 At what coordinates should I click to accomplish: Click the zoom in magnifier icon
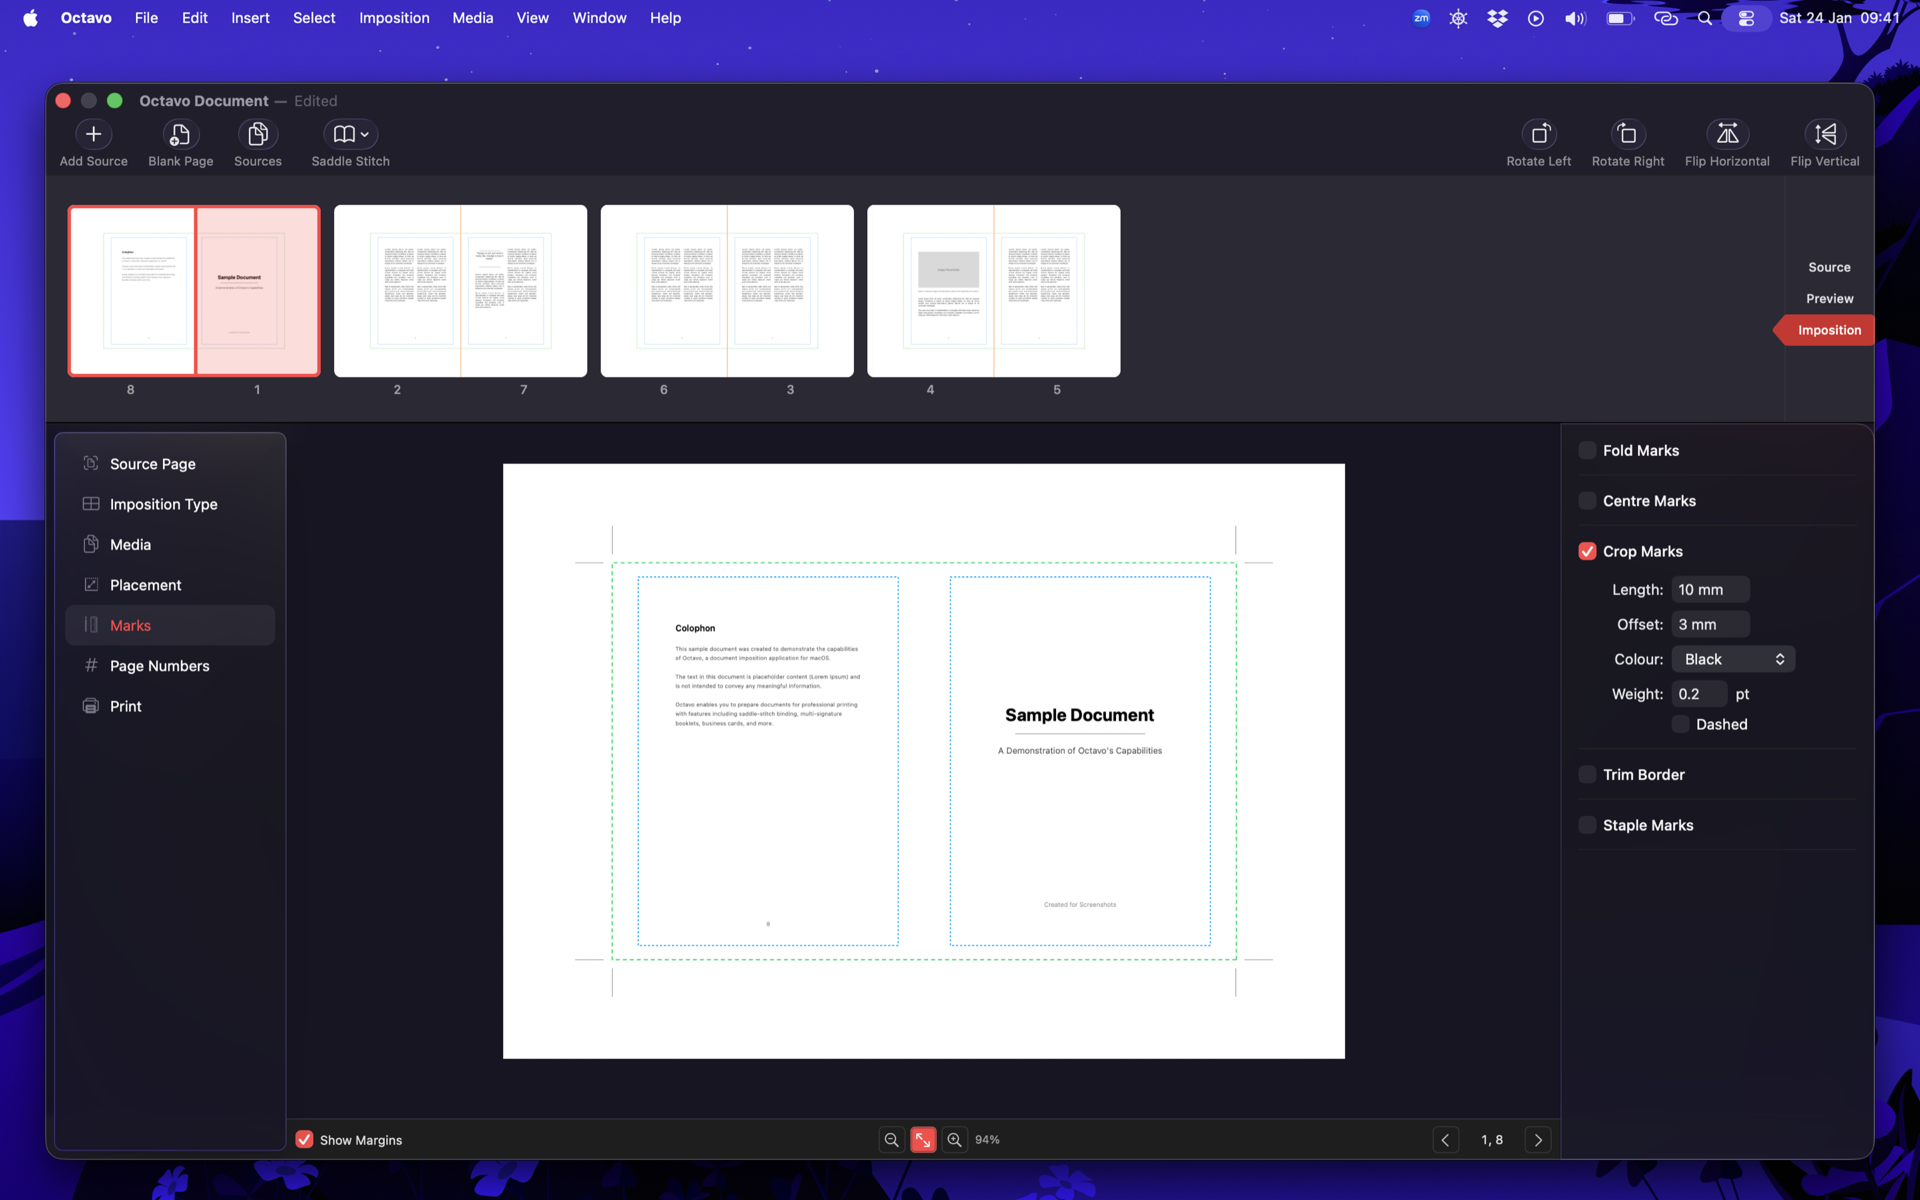pyautogui.click(x=954, y=1140)
